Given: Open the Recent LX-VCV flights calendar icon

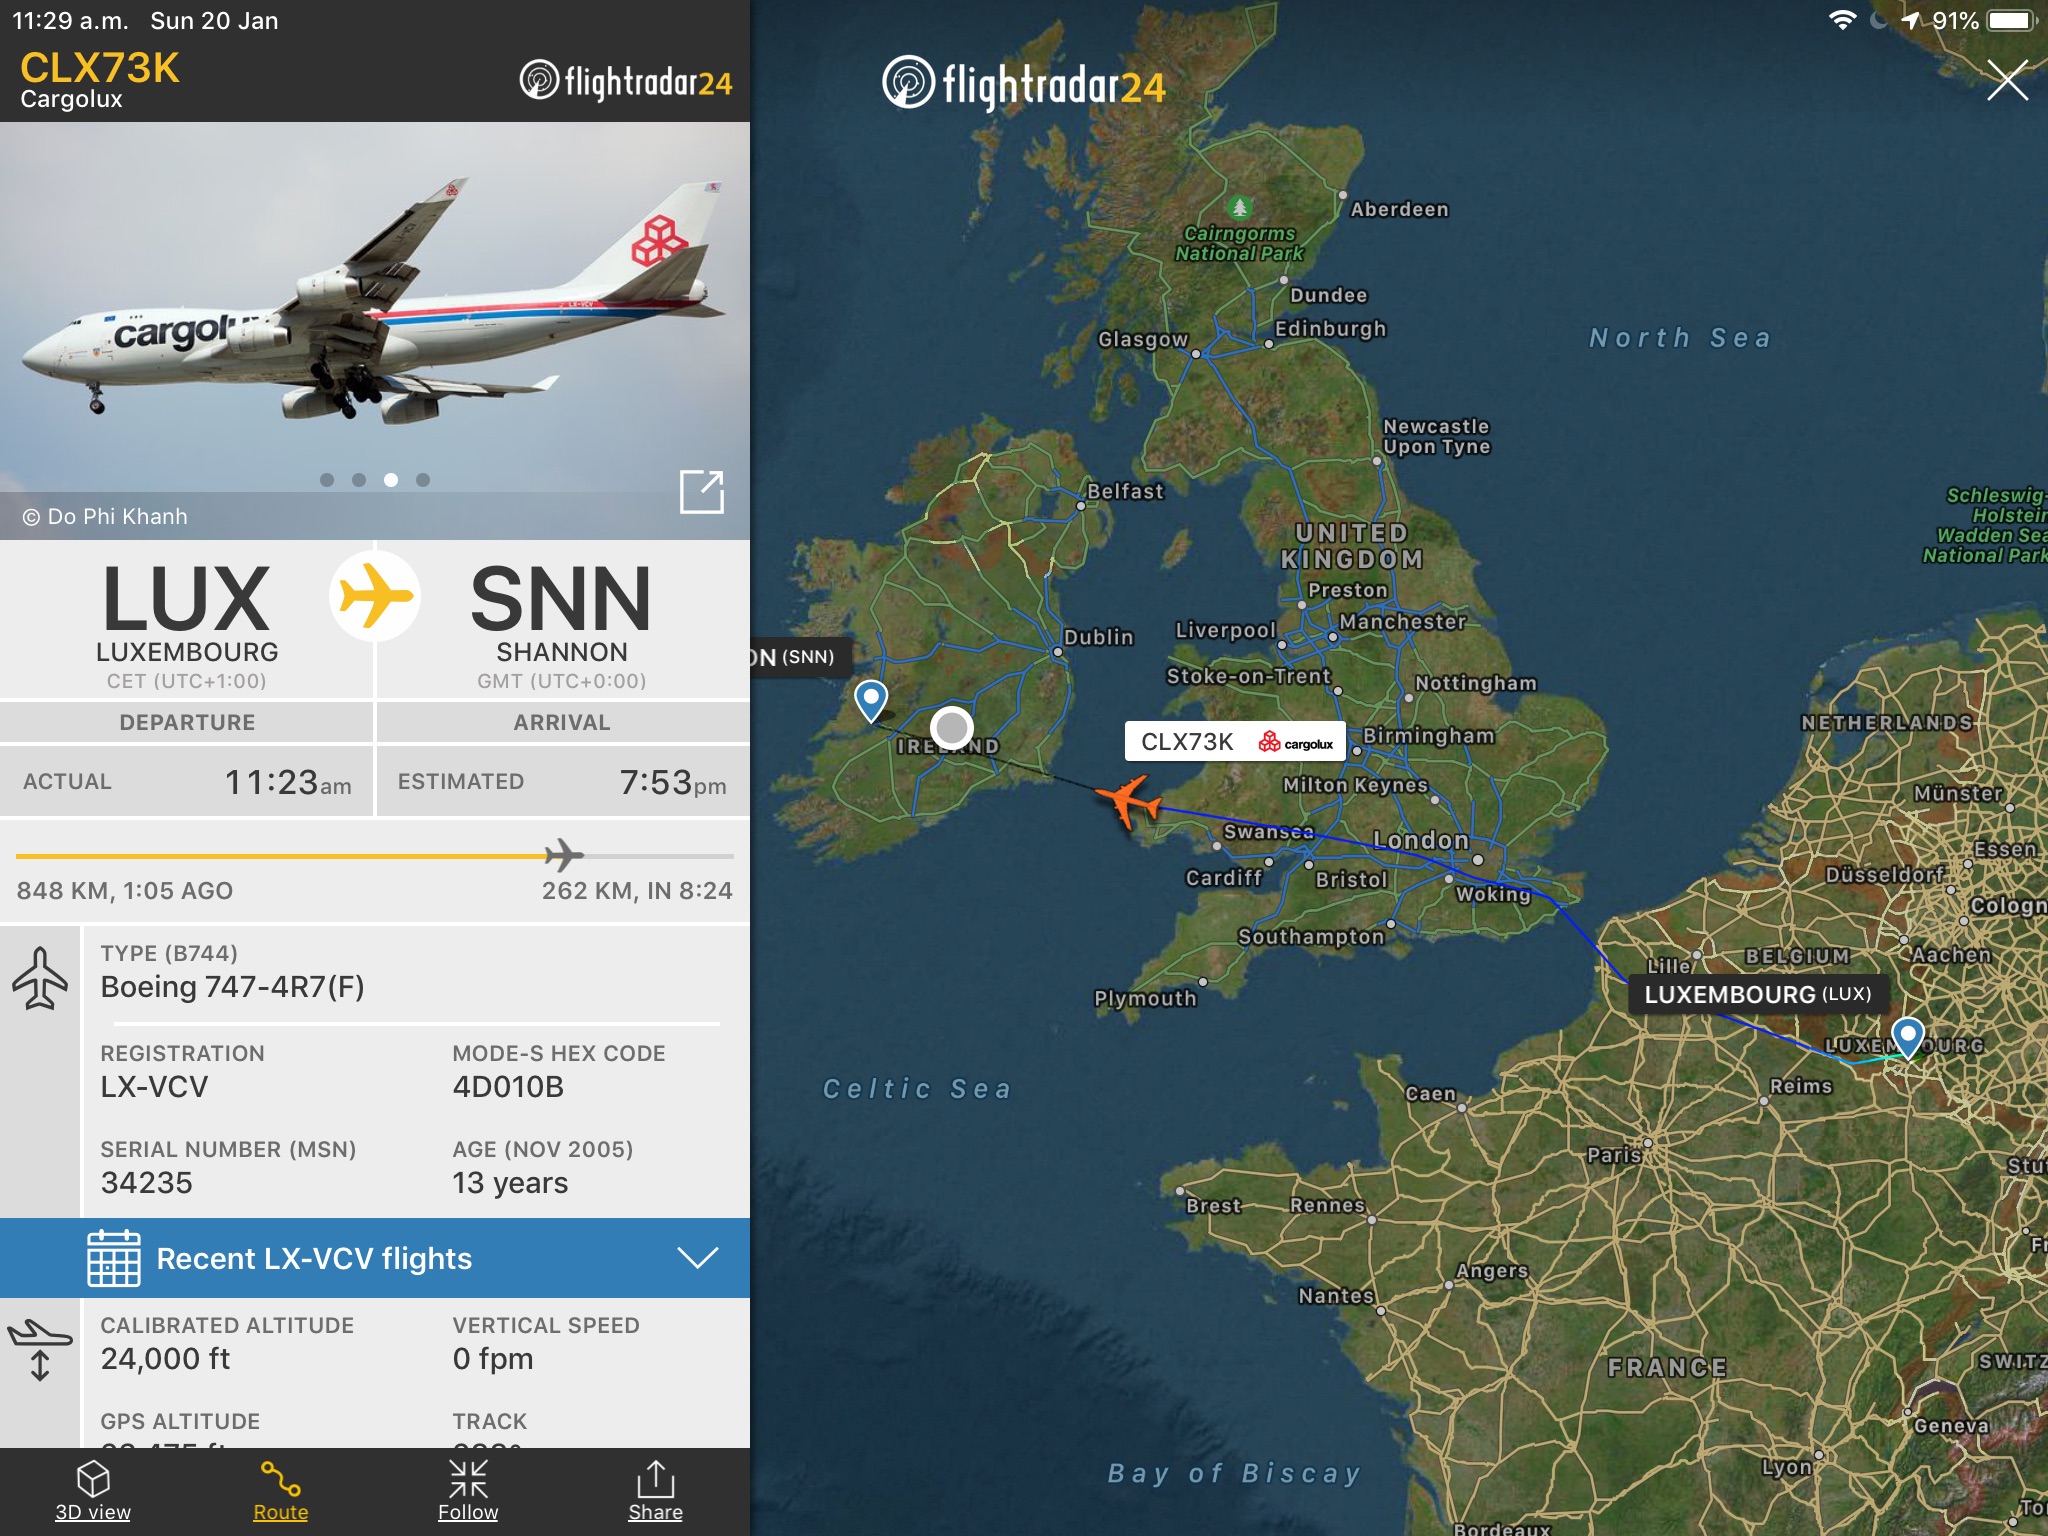Looking at the screenshot, I should click(x=114, y=1258).
